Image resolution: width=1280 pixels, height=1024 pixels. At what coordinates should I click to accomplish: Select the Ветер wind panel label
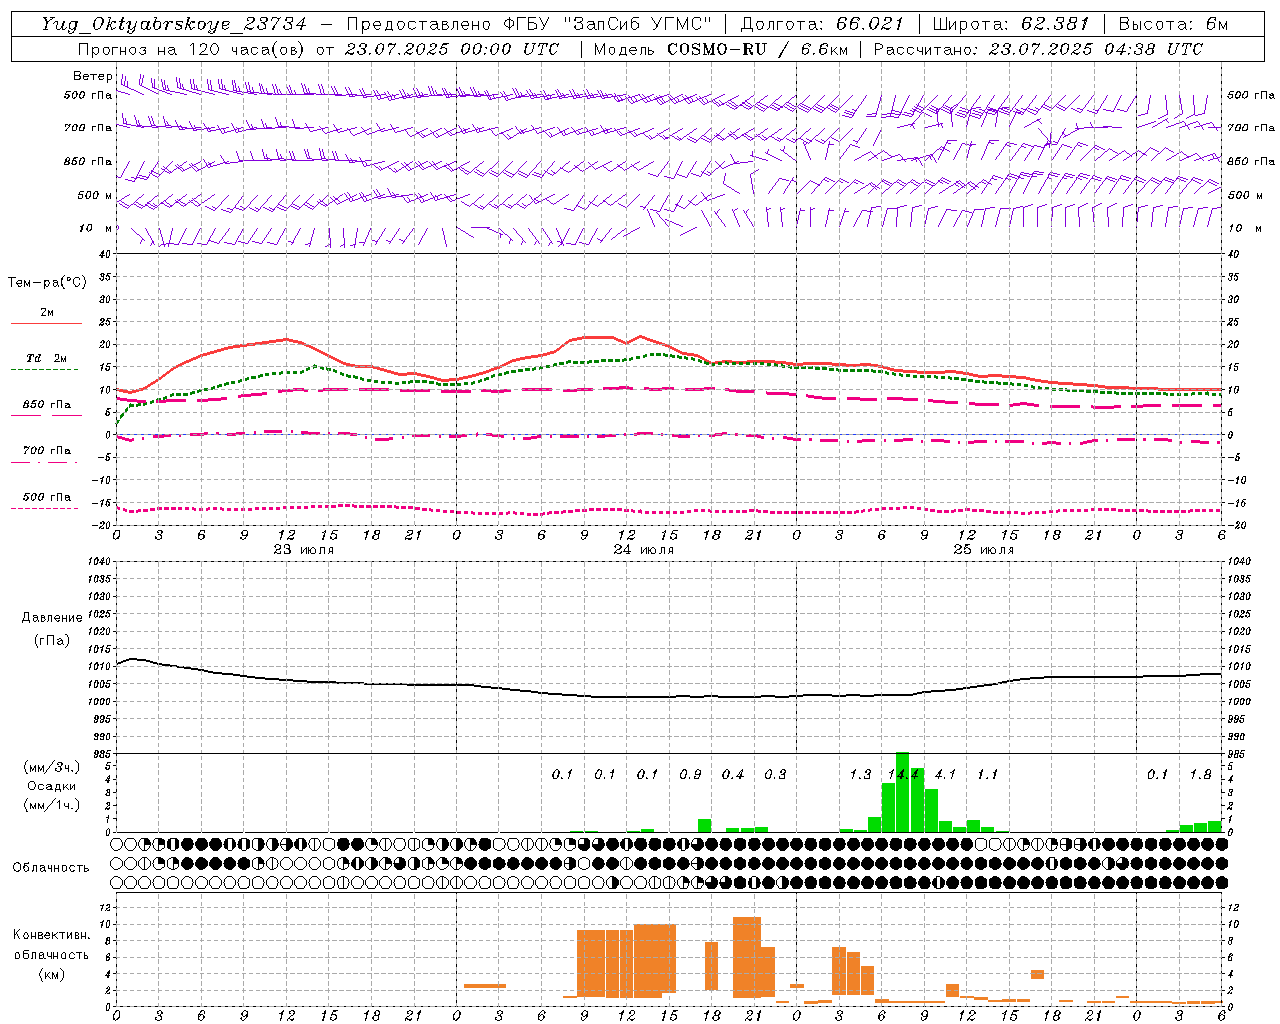point(92,76)
